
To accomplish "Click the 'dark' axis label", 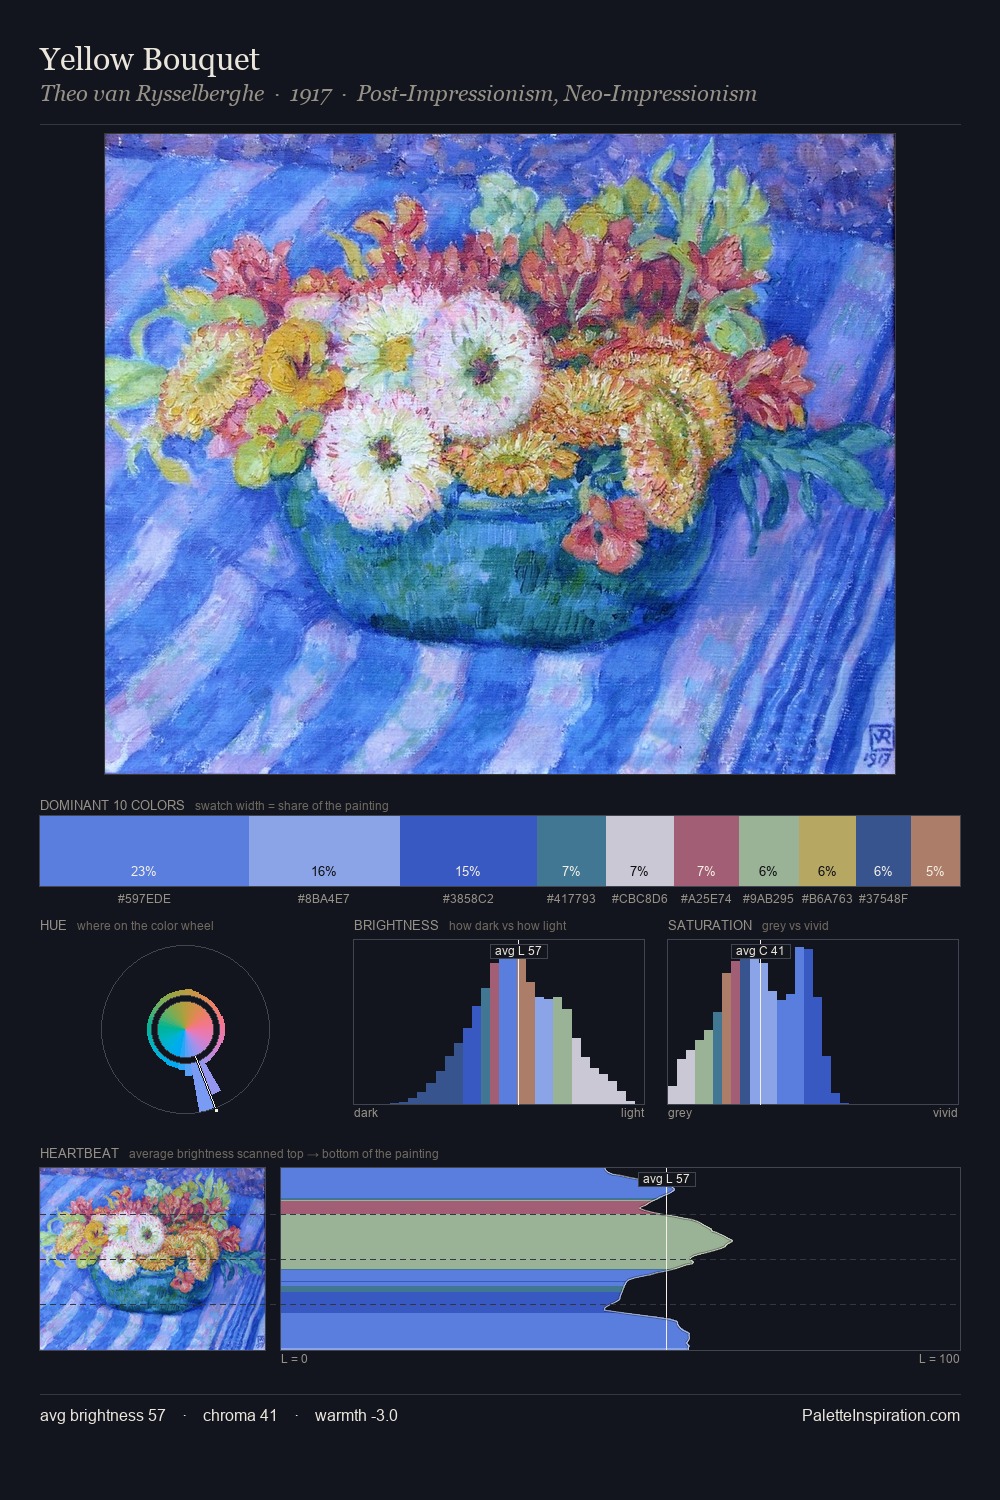I will [x=366, y=1113].
